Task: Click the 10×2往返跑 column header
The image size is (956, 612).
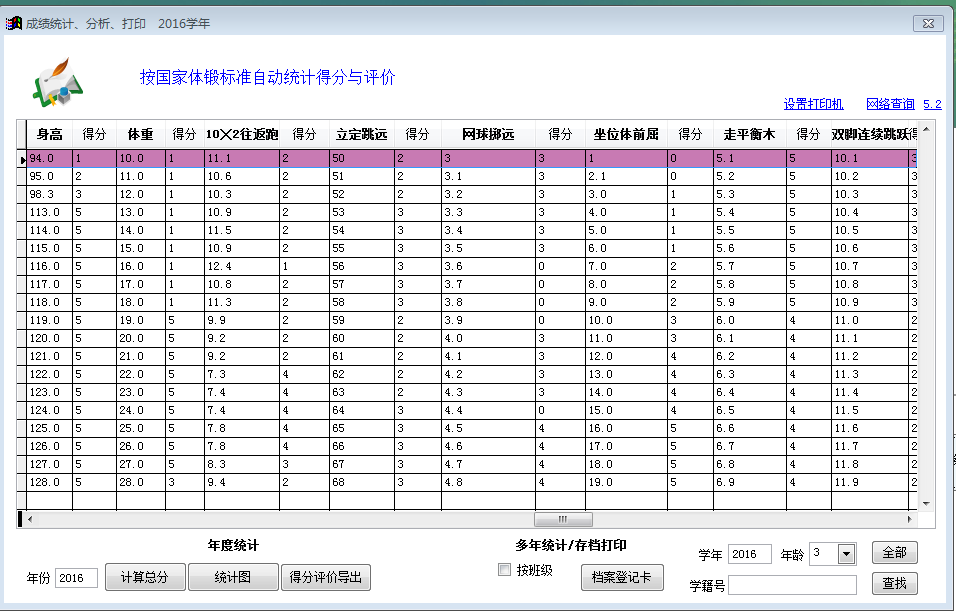Action: click(x=241, y=135)
